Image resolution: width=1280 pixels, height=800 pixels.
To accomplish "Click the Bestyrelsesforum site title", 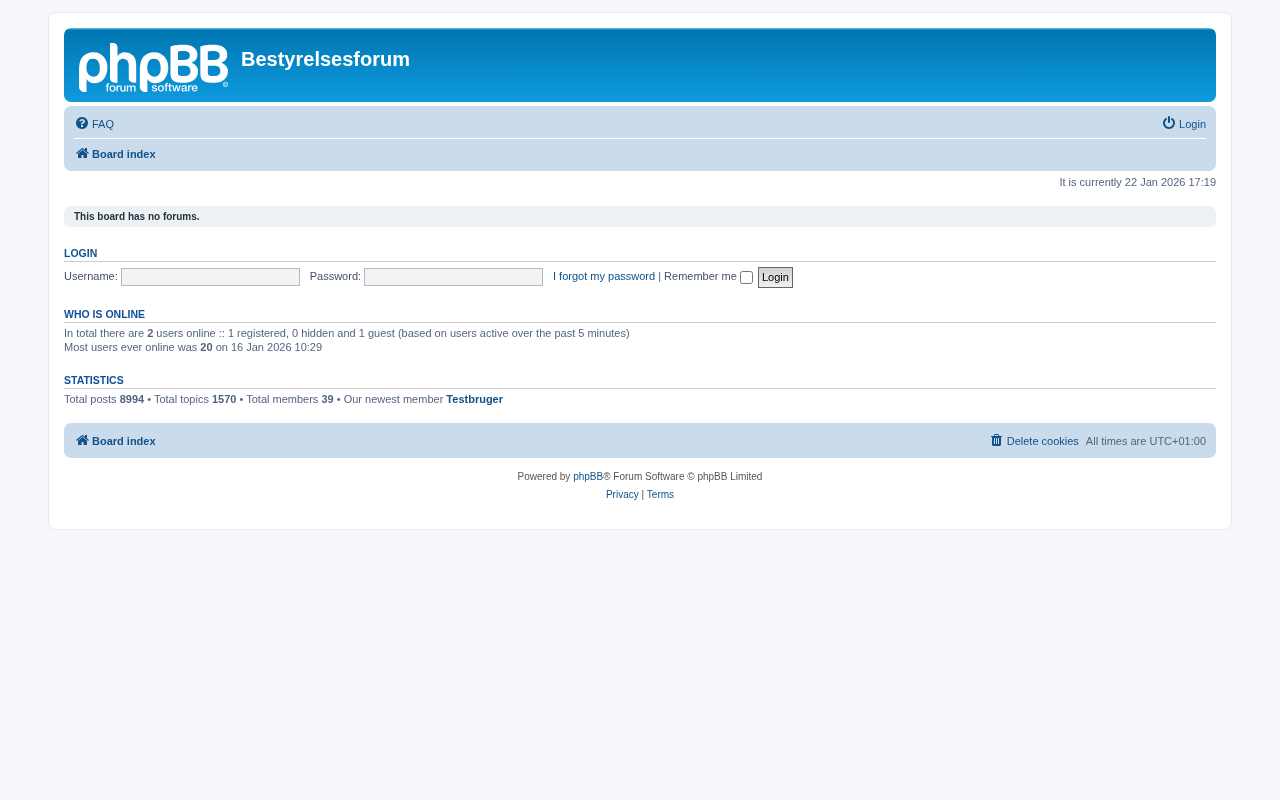I will pyautogui.click(x=325, y=59).
